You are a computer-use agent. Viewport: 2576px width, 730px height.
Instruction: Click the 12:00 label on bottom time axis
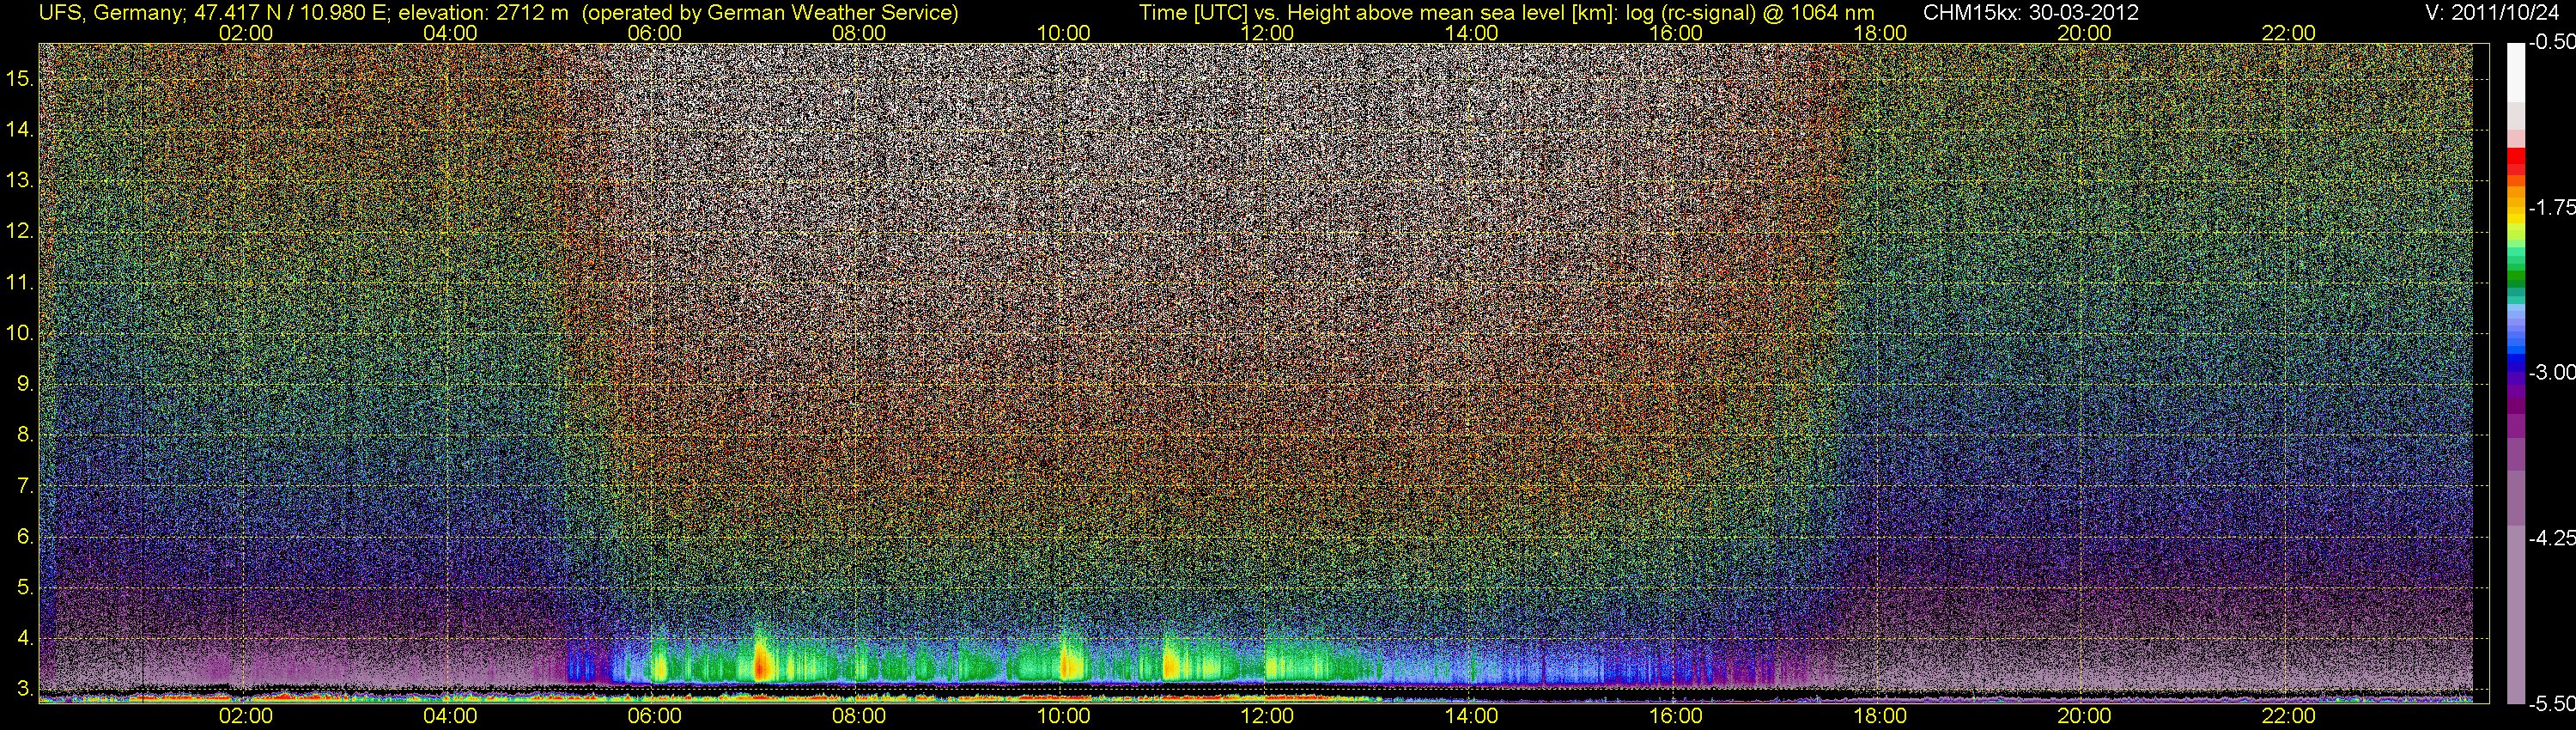point(1267,716)
